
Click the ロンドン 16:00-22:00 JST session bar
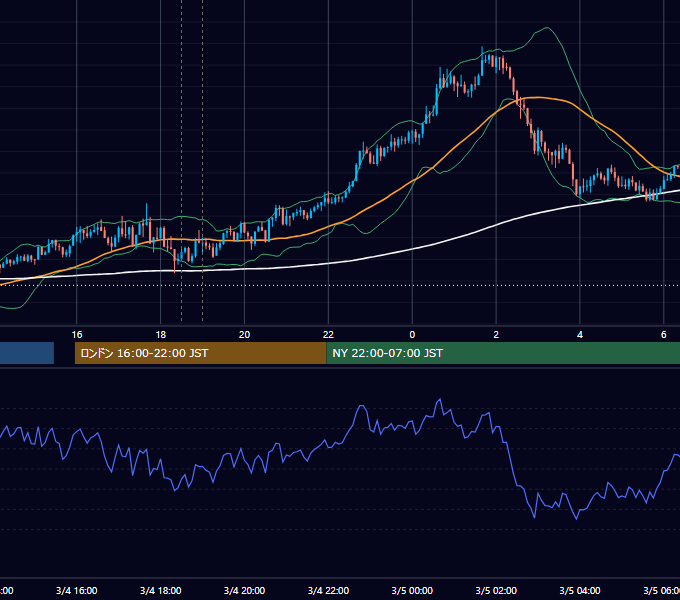(200, 353)
